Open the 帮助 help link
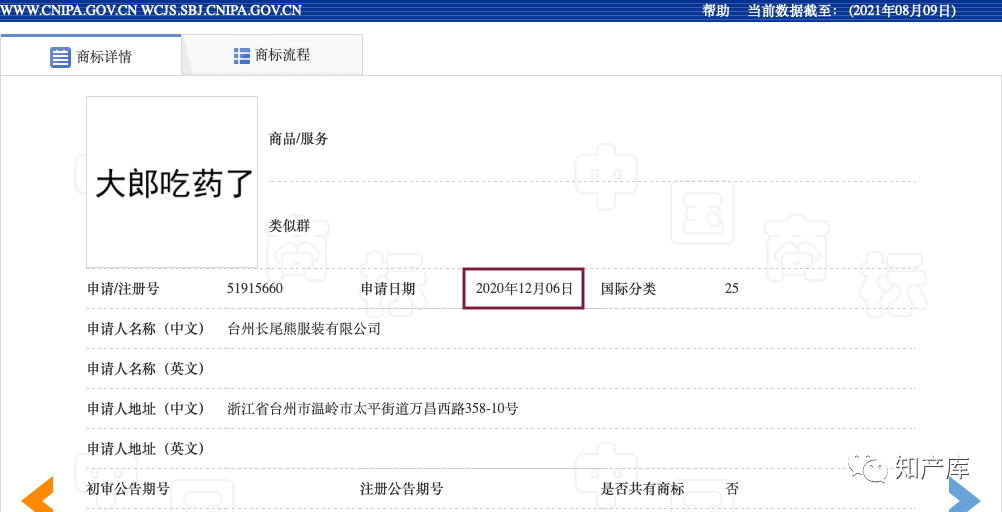The image size is (1002, 512). click(x=716, y=11)
